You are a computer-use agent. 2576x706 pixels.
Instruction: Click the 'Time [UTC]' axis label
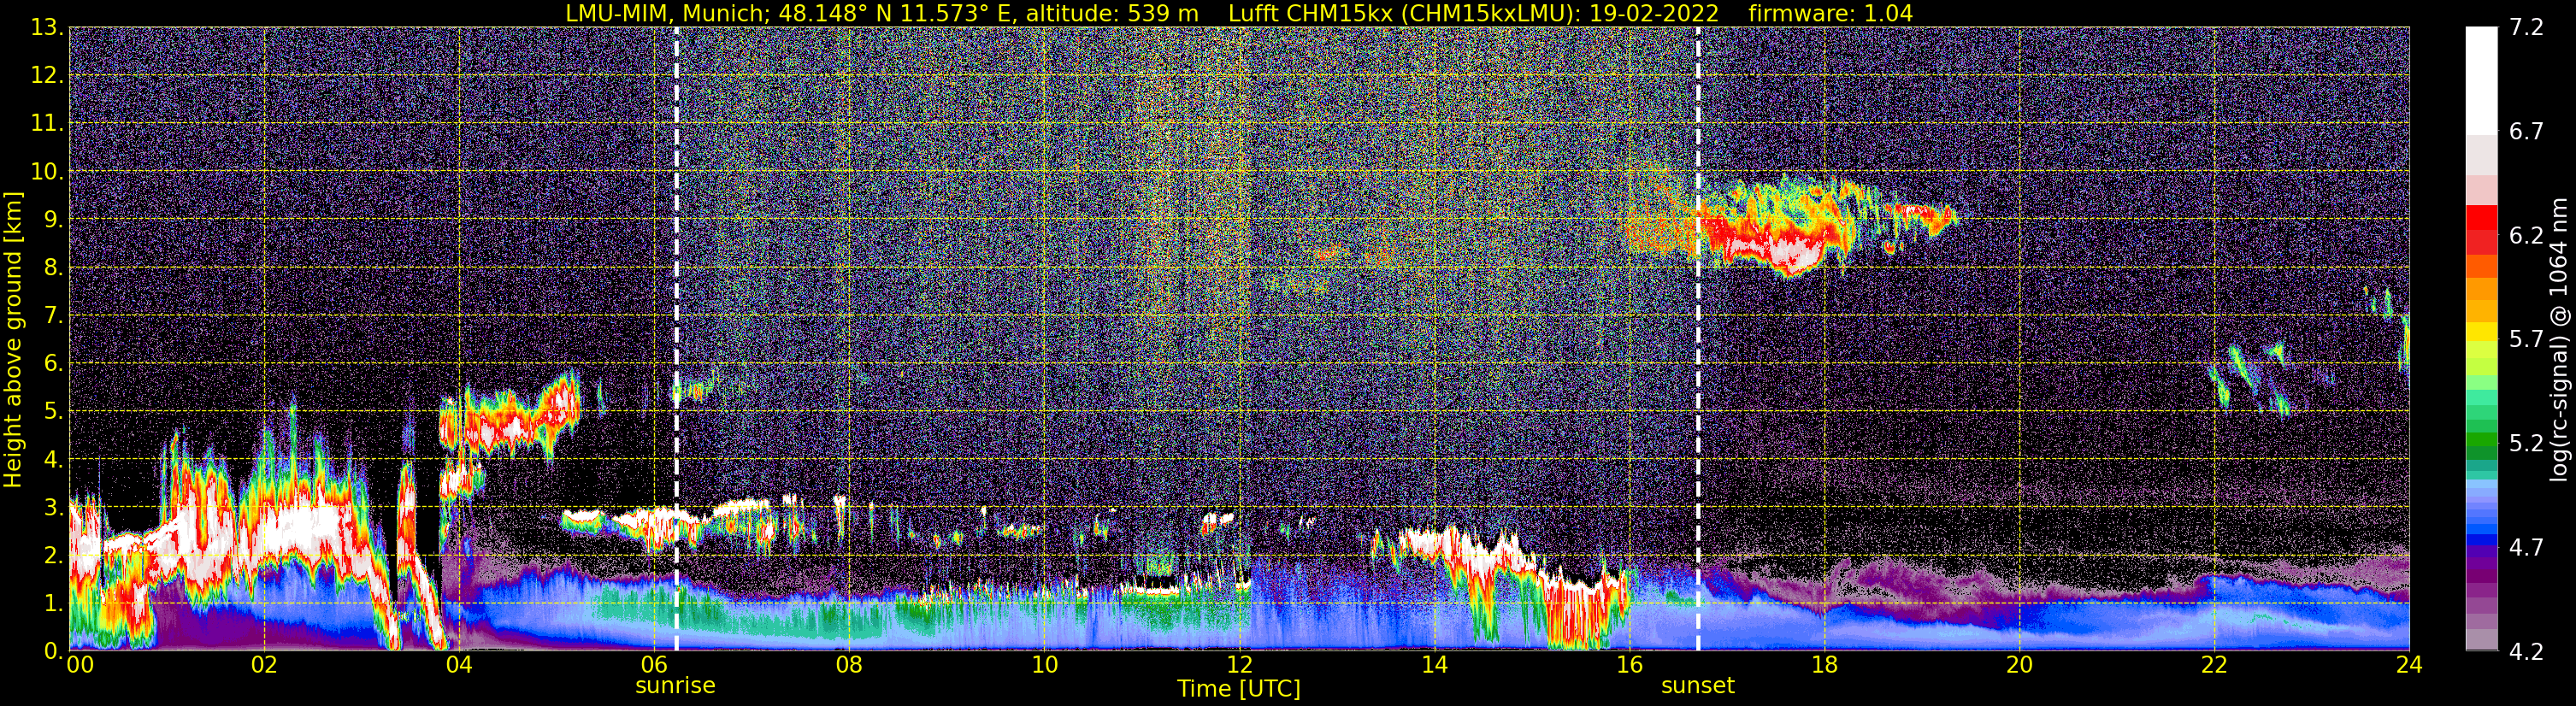pos(1239,688)
